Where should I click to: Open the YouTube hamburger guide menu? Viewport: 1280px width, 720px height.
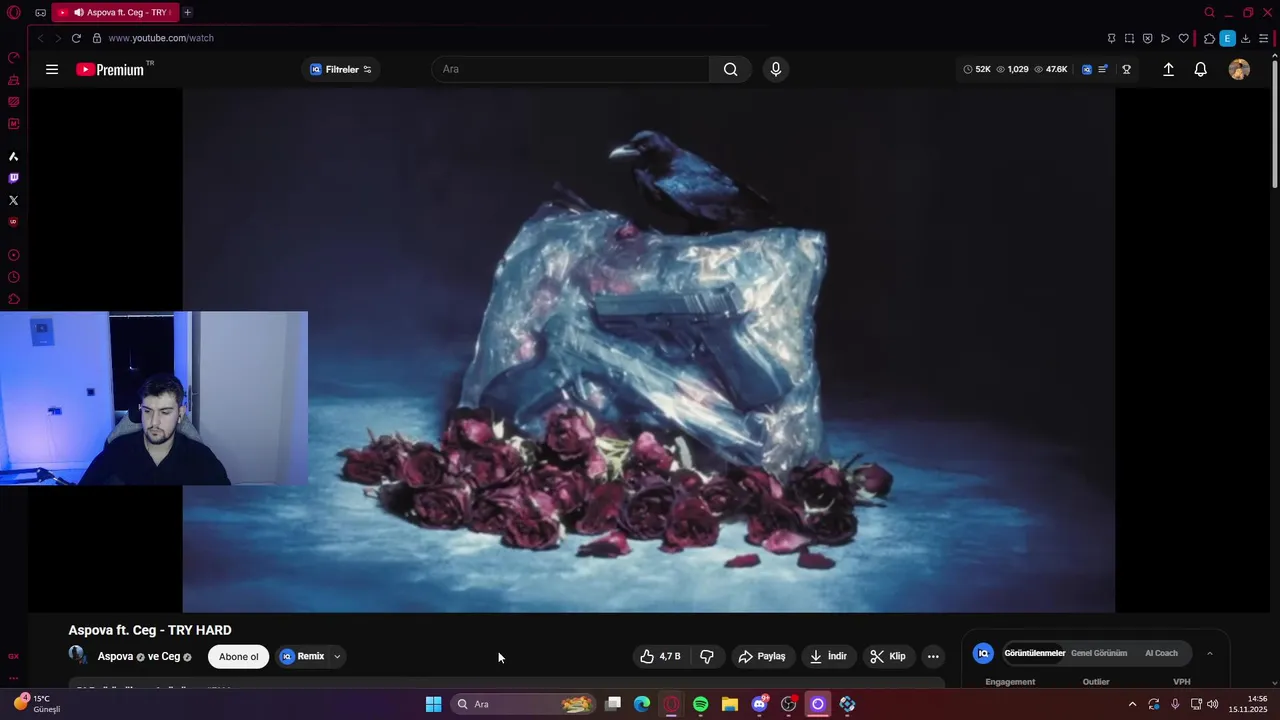click(52, 69)
